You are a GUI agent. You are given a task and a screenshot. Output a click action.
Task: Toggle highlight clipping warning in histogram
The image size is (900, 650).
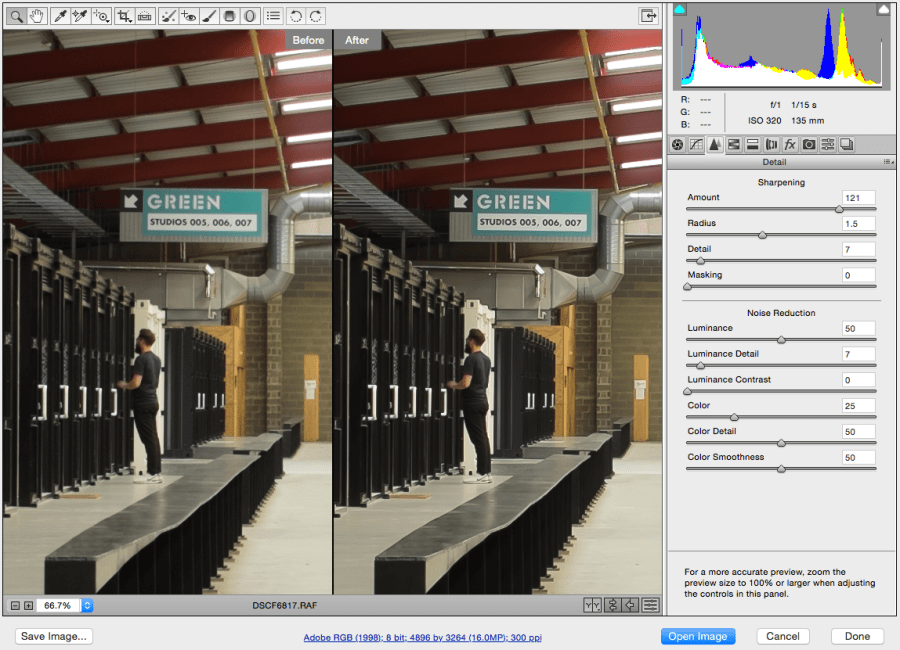pos(882,9)
